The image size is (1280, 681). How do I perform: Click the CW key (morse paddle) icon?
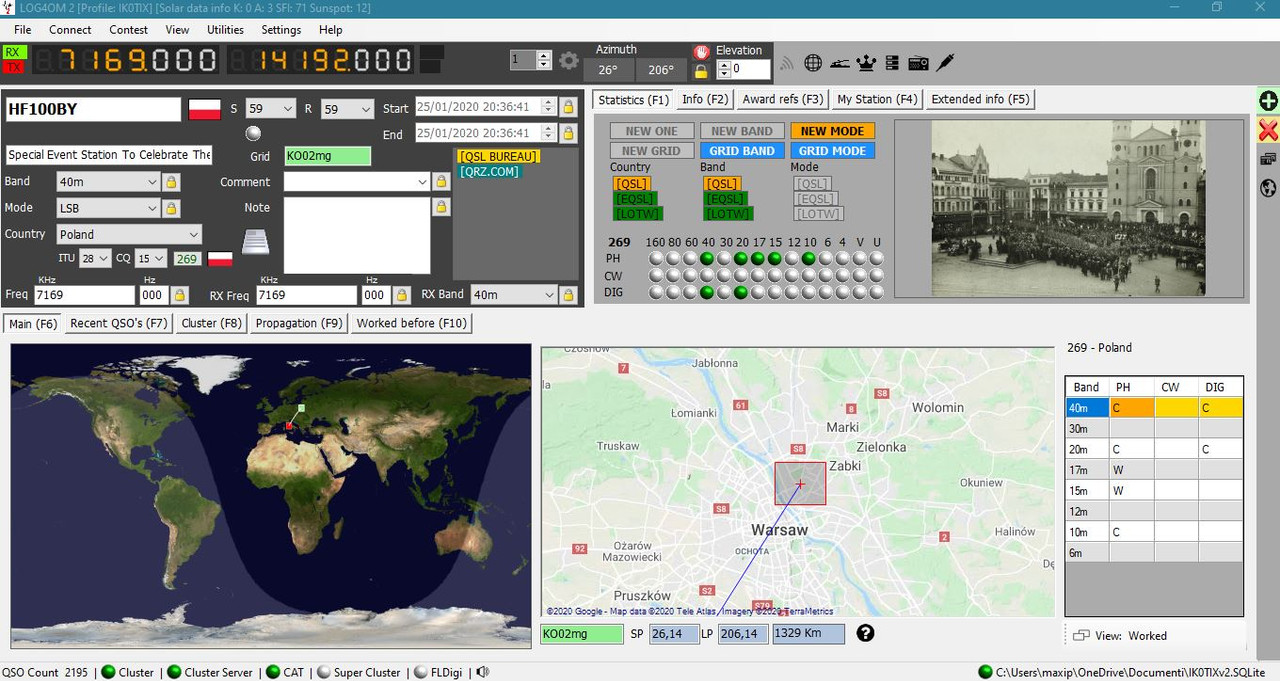pyautogui.click(x=840, y=64)
